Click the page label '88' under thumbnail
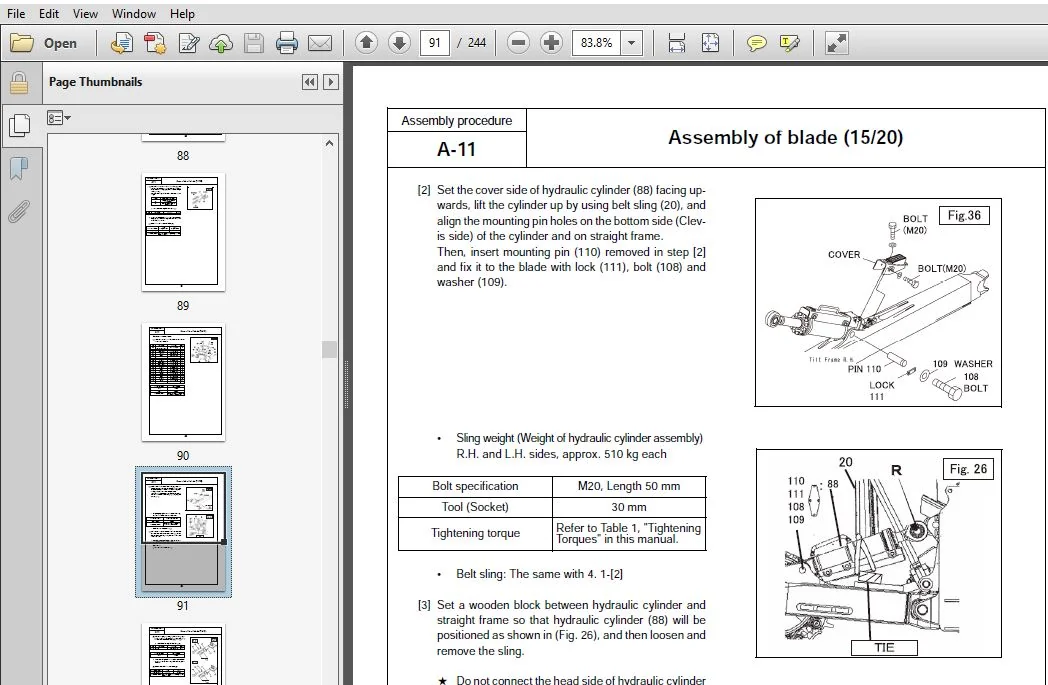 pyautogui.click(x=183, y=156)
